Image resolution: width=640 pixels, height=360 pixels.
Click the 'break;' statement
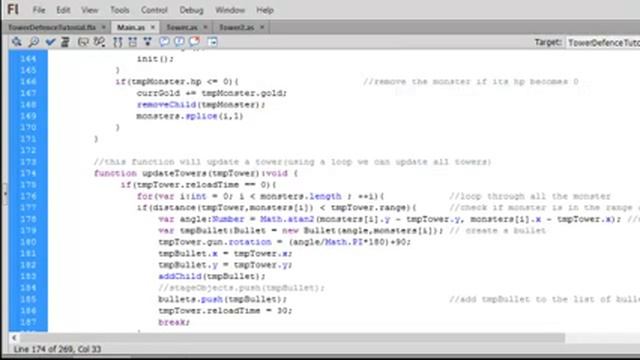point(174,322)
